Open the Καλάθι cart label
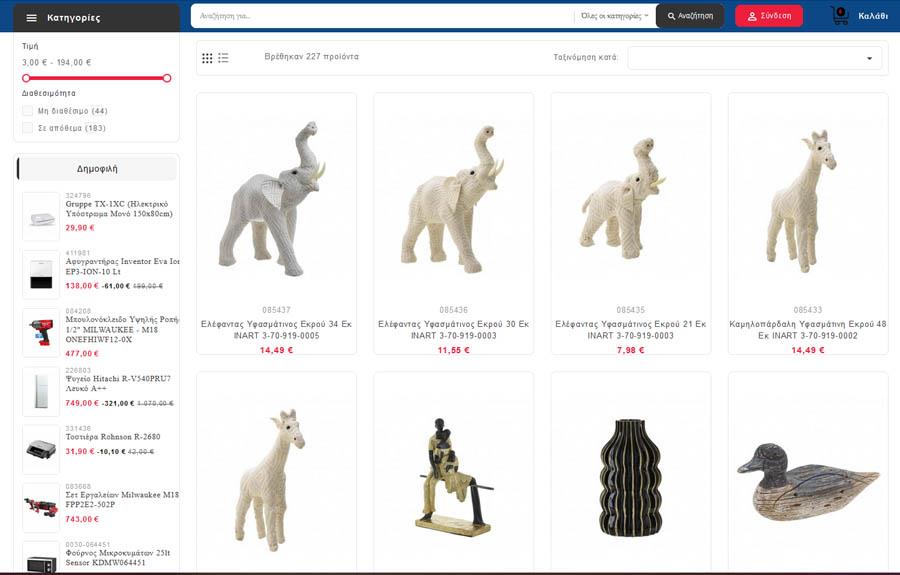 click(x=873, y=16)
